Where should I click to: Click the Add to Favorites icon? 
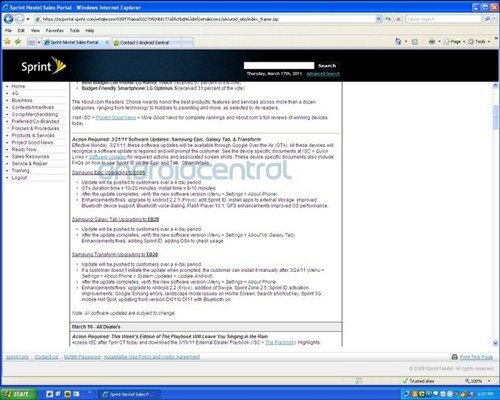tap(18, 42)
